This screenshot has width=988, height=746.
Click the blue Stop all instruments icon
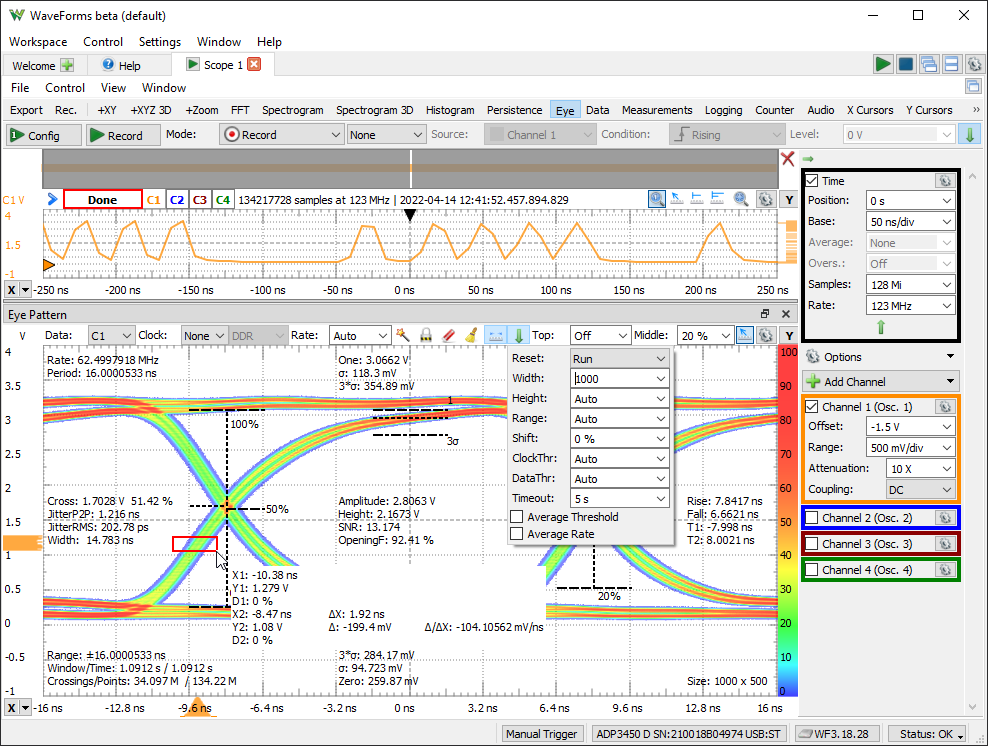tap(905, 64)
